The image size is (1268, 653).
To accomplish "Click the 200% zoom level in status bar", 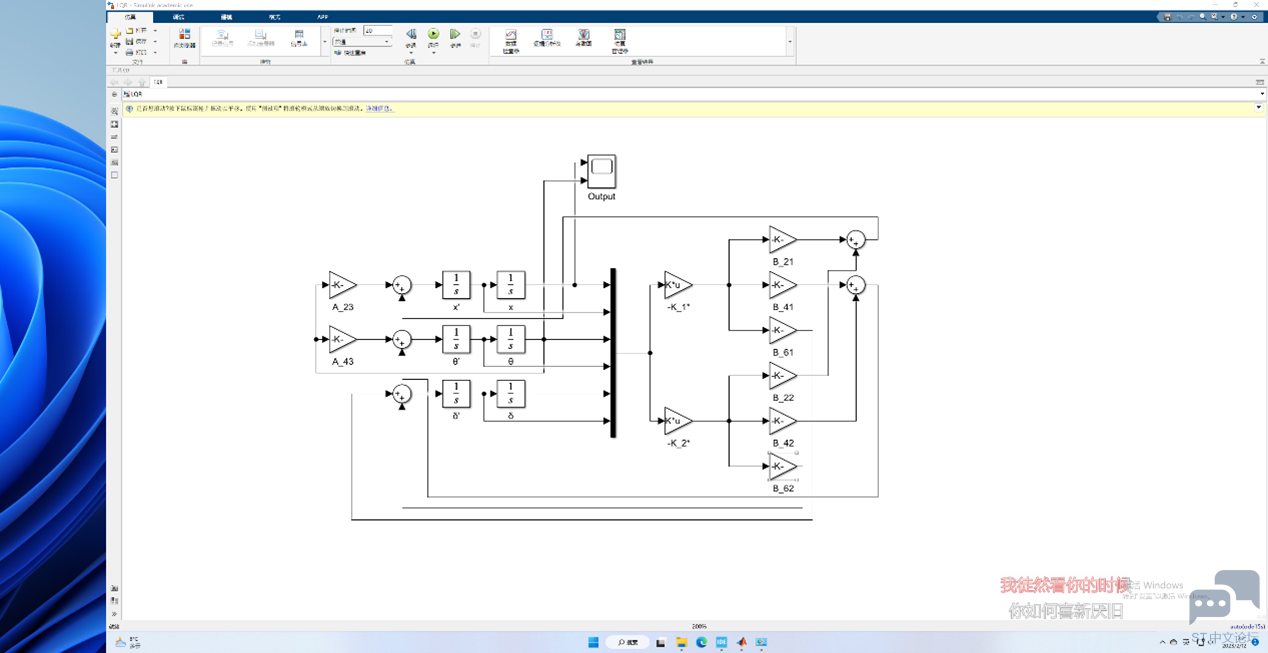I will click(x=699, y=627).
